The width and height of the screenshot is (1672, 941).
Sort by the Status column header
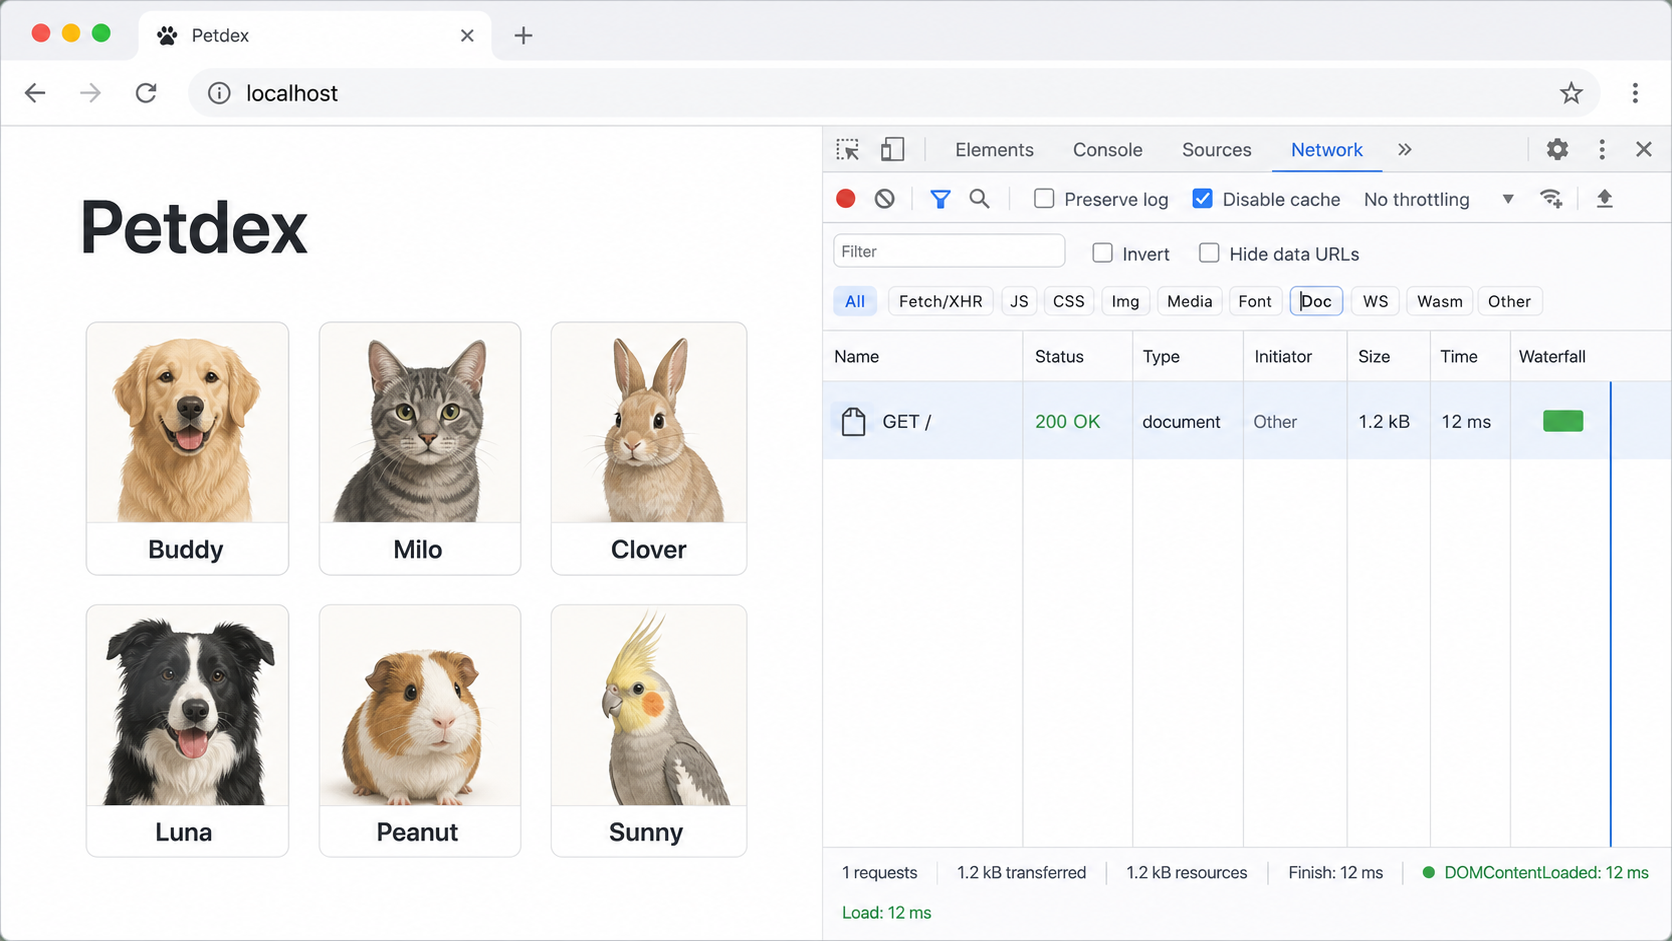pyautogui.click(x=1077, y=356)
